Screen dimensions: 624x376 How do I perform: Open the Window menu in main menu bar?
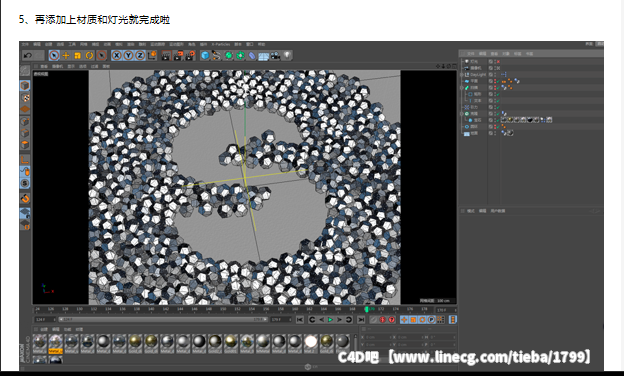tap(250, 44)
